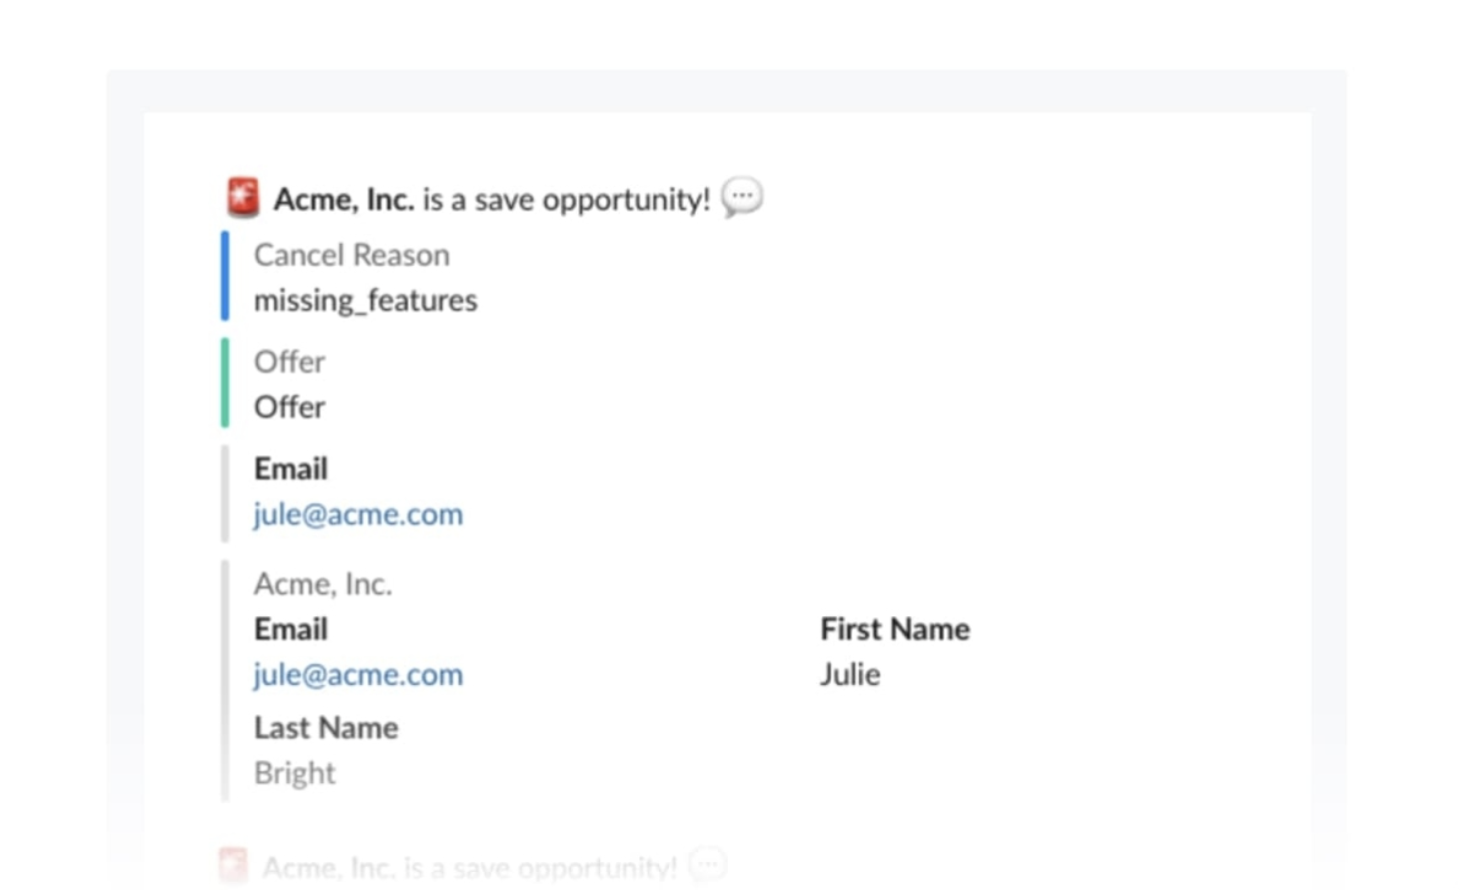Click the faded speech bubble at bottom

(707, 865)
